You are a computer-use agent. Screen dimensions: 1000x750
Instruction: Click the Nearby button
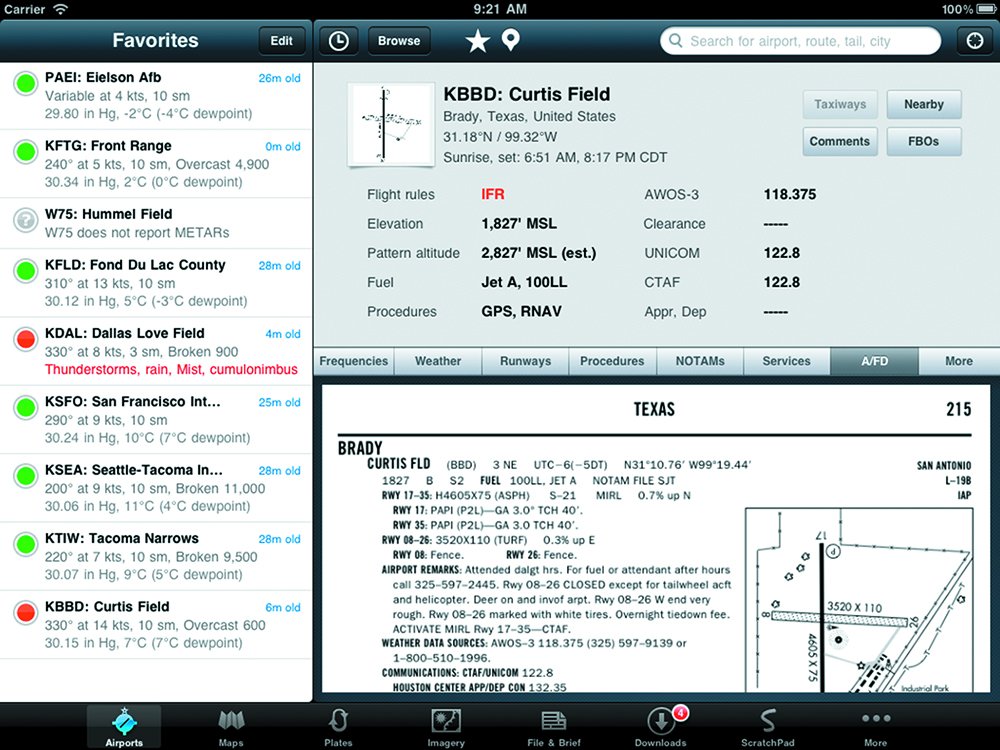click(x=923, y=104)
